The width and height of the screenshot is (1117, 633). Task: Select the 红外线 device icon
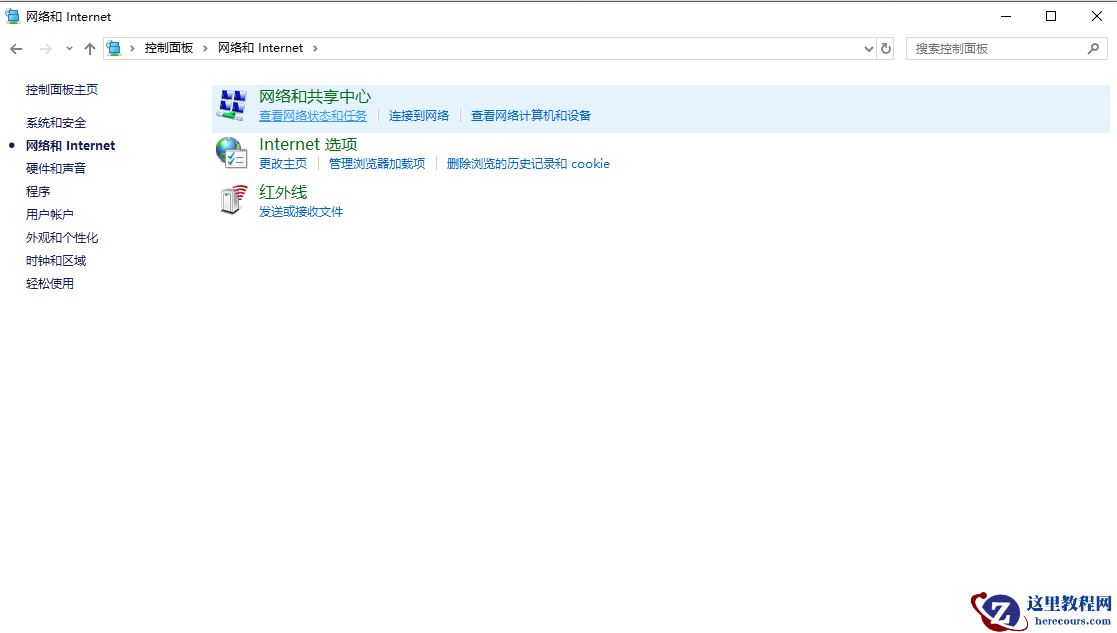pos(231,197)
